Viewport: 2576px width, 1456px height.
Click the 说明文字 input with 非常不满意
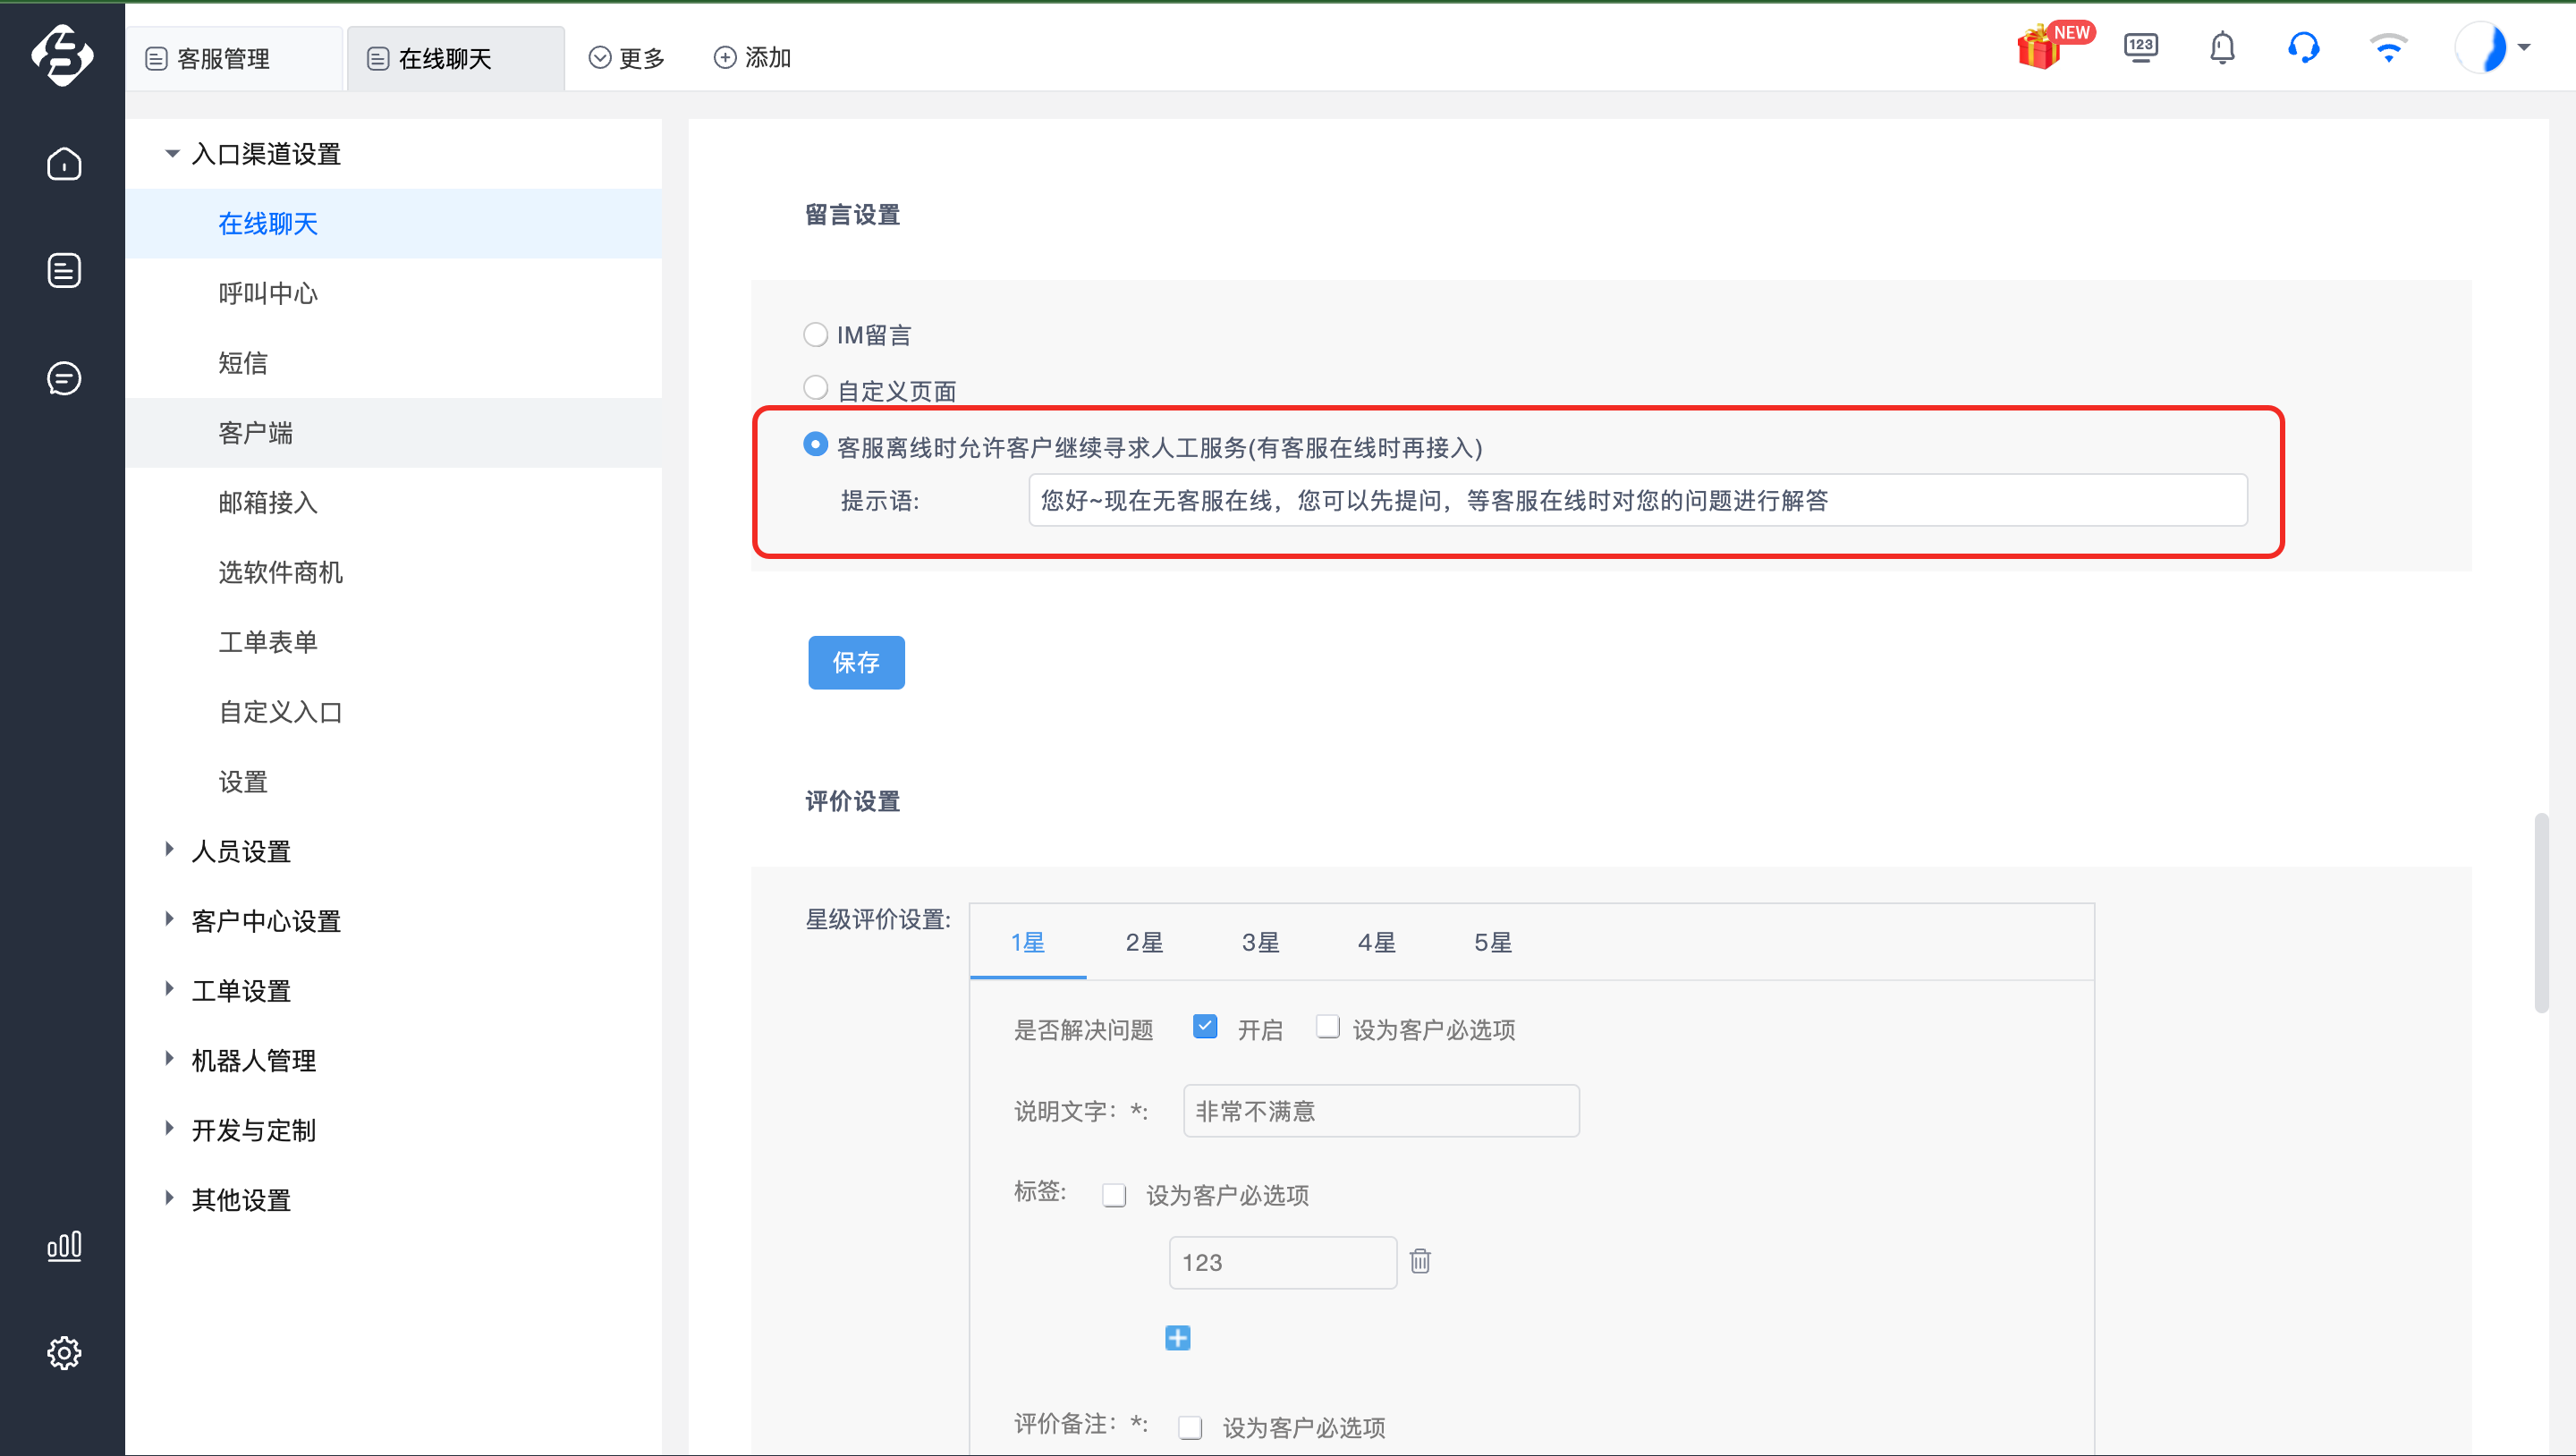pyautogui.click(x=1381, y=1111)
